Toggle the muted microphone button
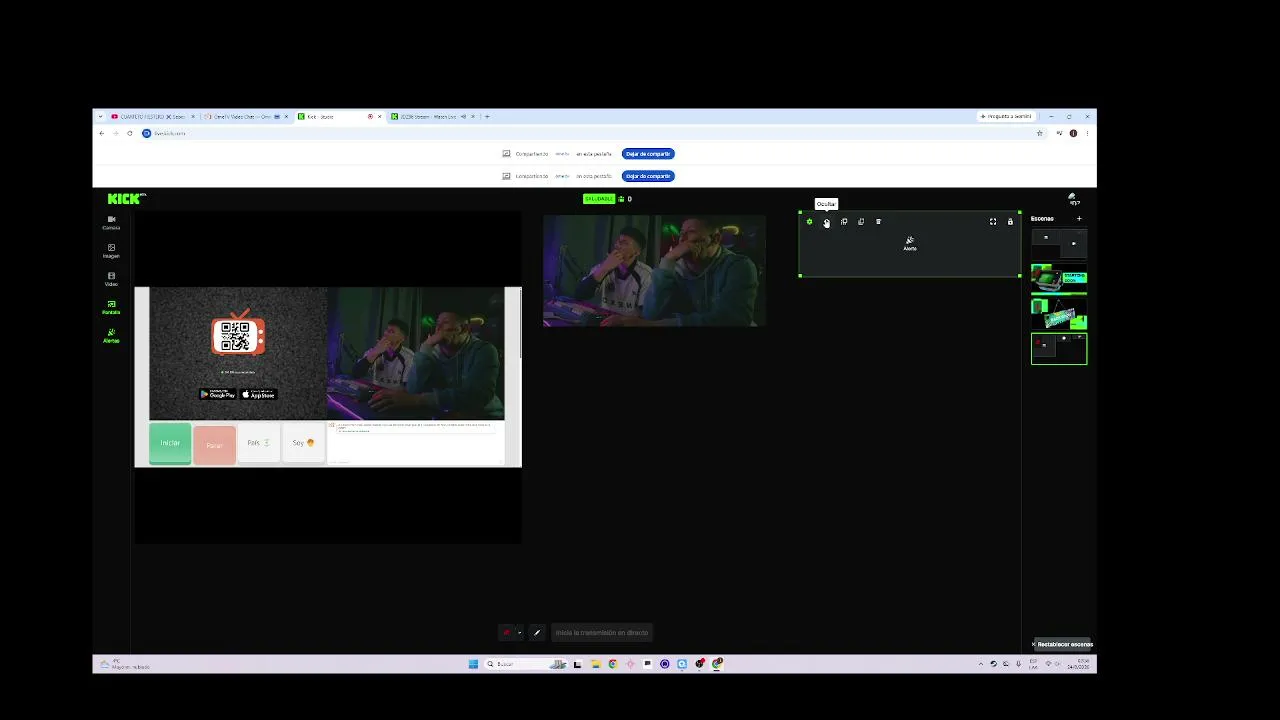Viewport: 1280px width, 720px height. pyautogui.click(x=506, y=632)
